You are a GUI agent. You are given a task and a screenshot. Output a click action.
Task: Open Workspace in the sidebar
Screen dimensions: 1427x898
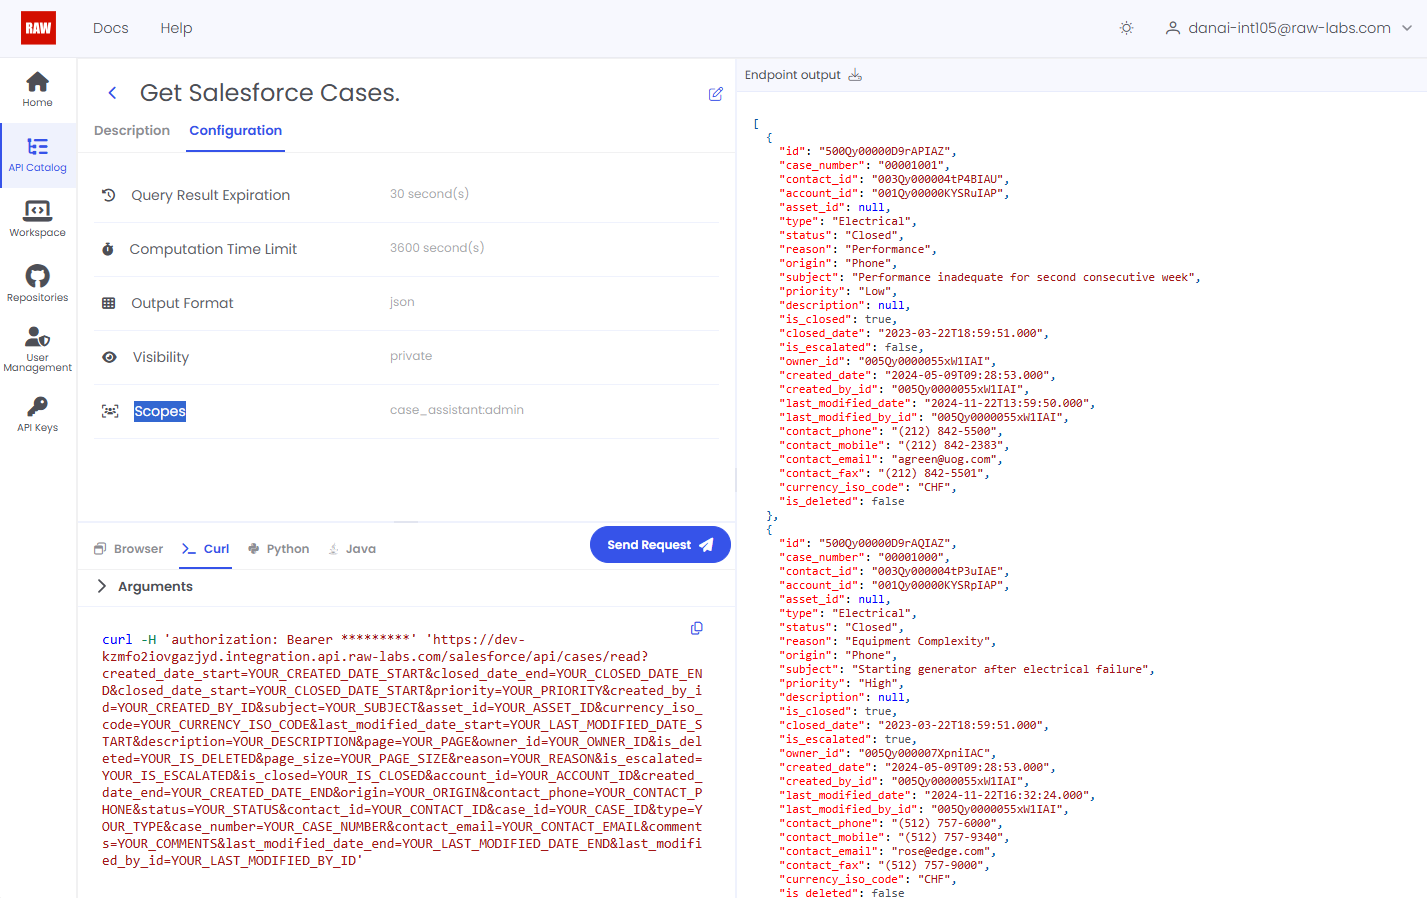38,219
